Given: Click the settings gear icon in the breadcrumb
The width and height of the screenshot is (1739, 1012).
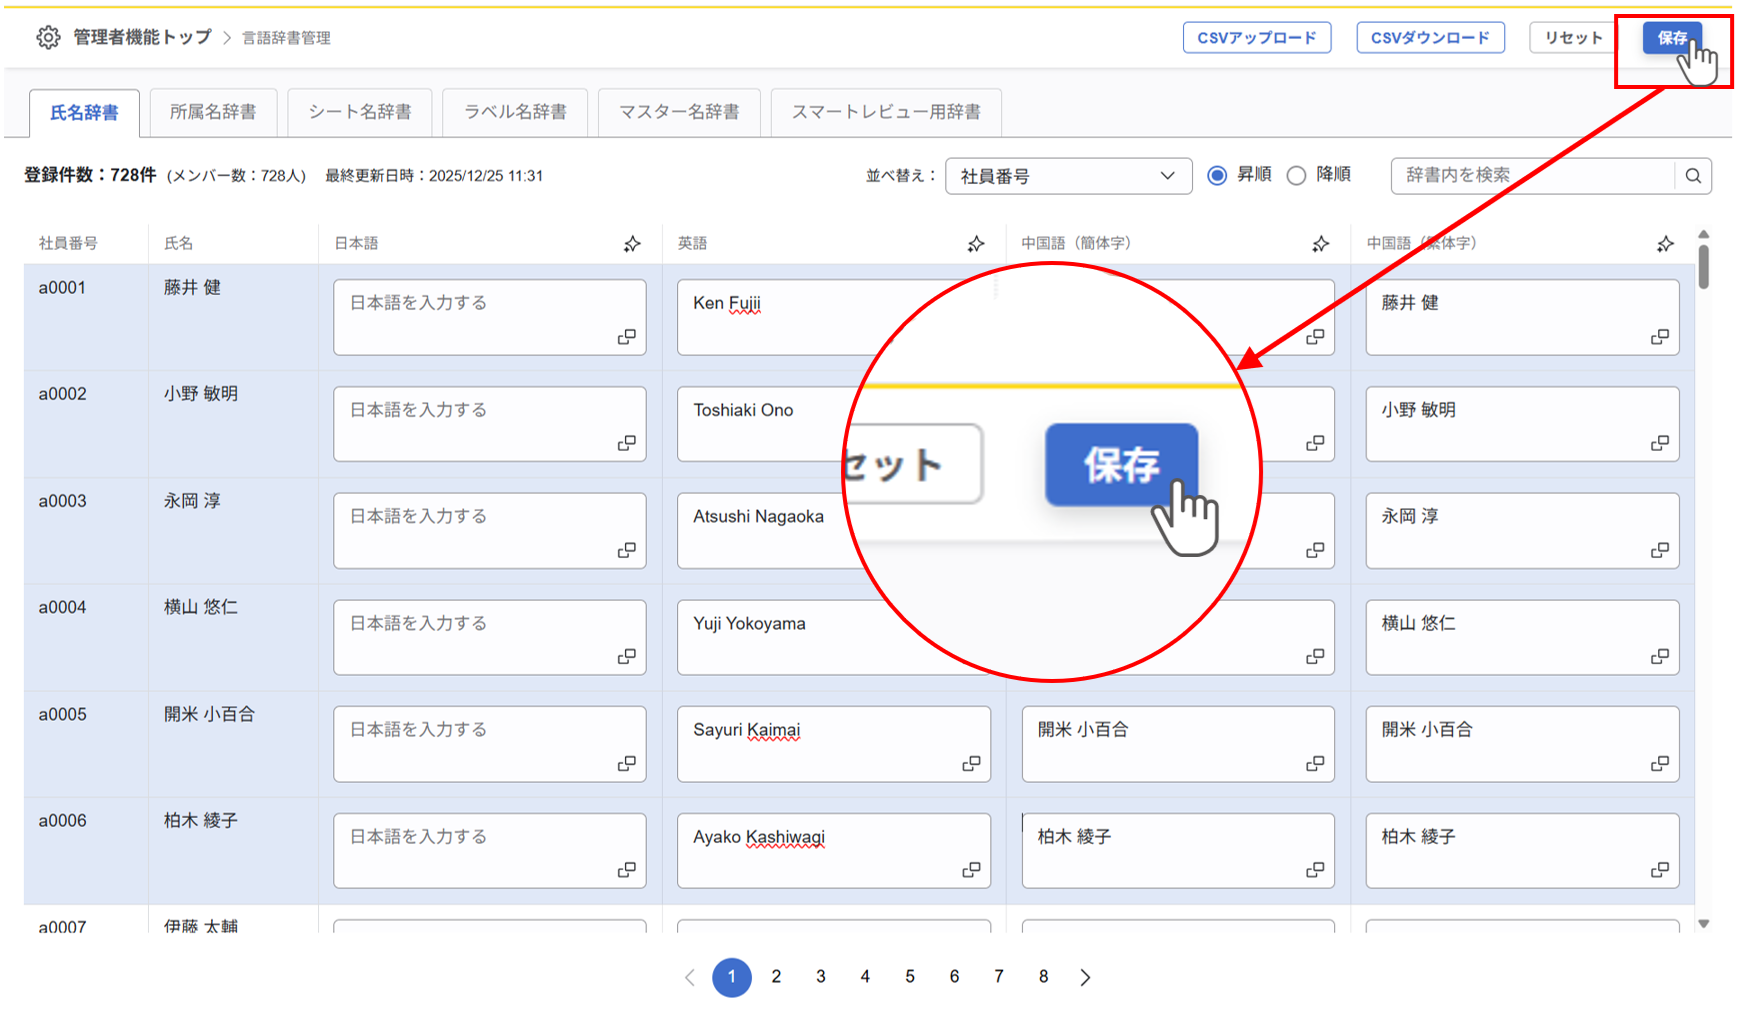Looking at the screenshot, I should tap(47, 36).
